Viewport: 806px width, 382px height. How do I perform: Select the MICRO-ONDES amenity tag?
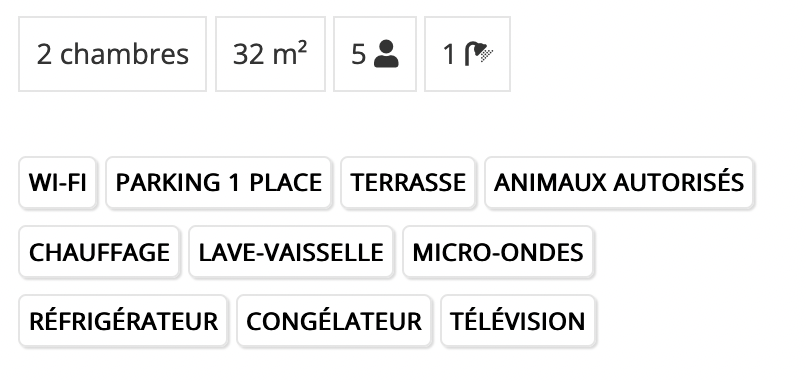click(x=498, y=252)
